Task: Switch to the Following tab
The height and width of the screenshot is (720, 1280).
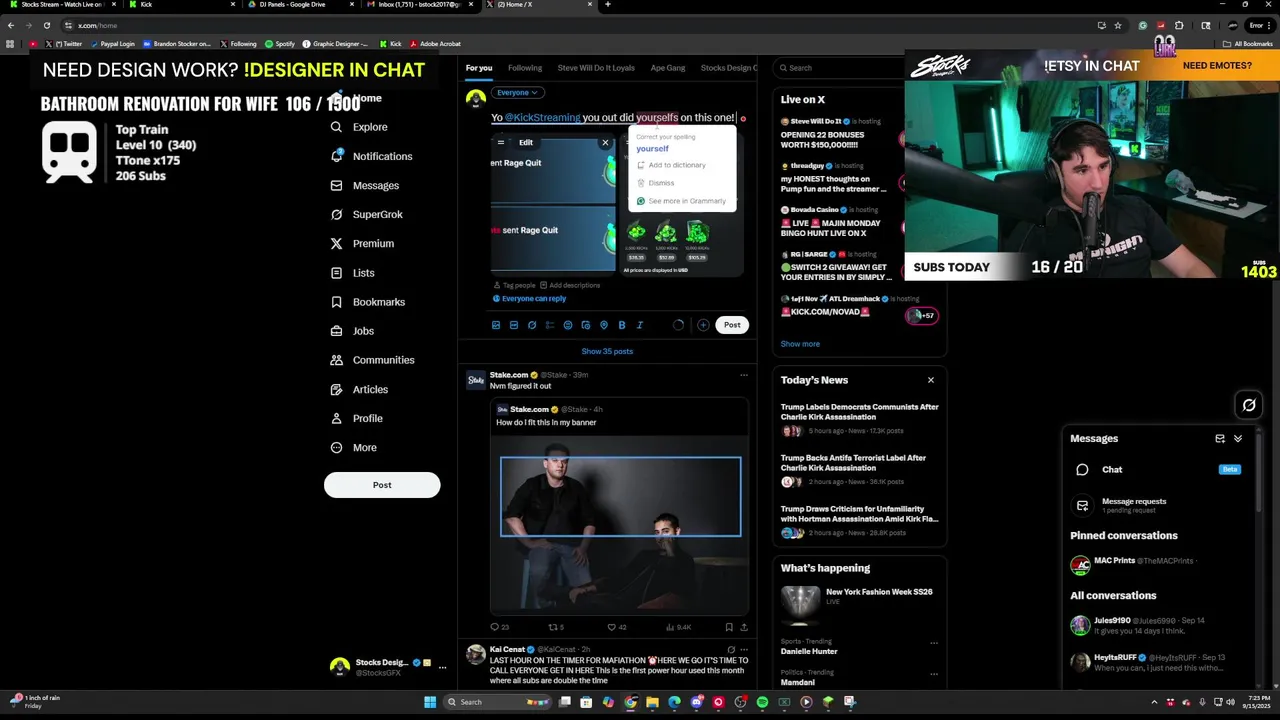Action: coord(525,68)
